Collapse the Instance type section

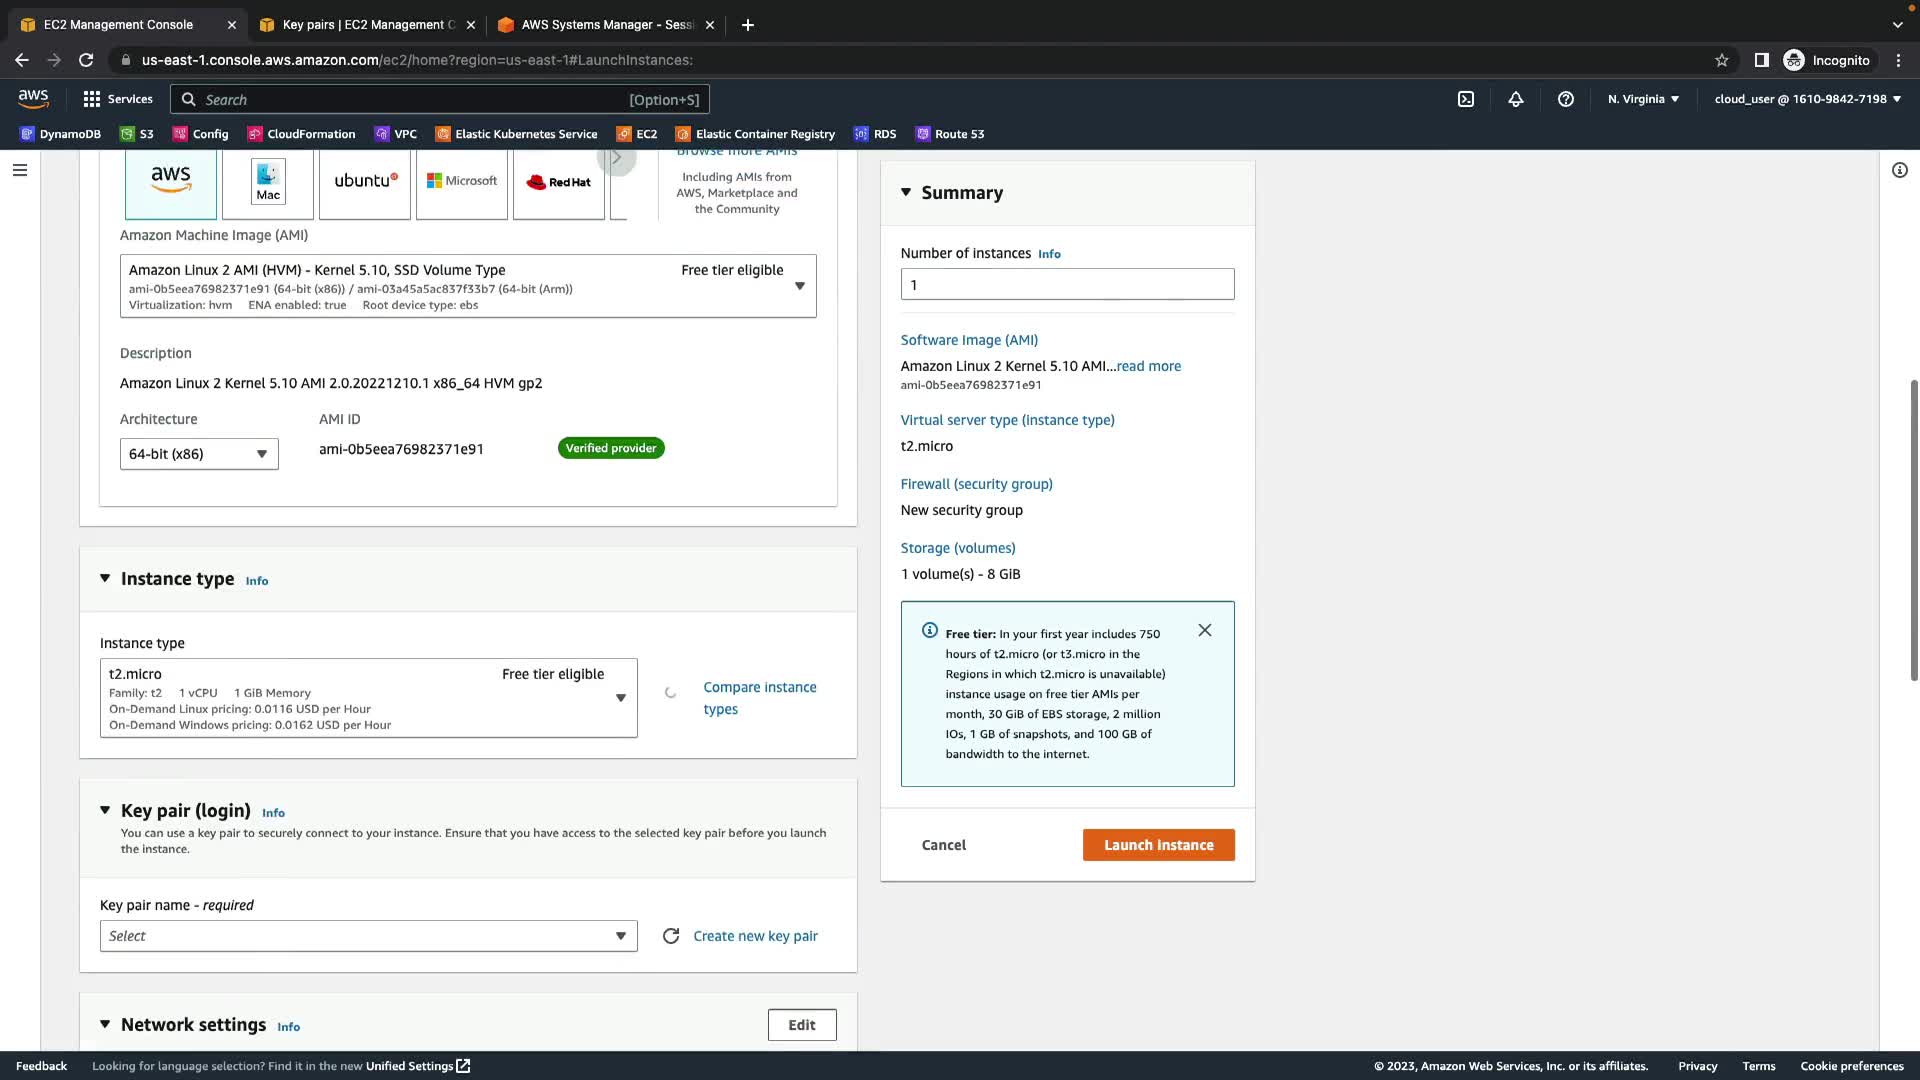point(105,579)
